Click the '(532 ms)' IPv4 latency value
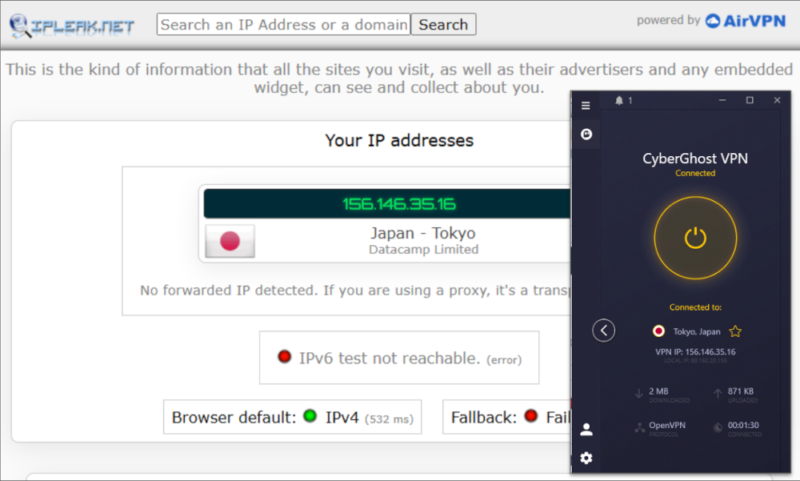This screenshot has width=800, height=481. coord(389,419)
